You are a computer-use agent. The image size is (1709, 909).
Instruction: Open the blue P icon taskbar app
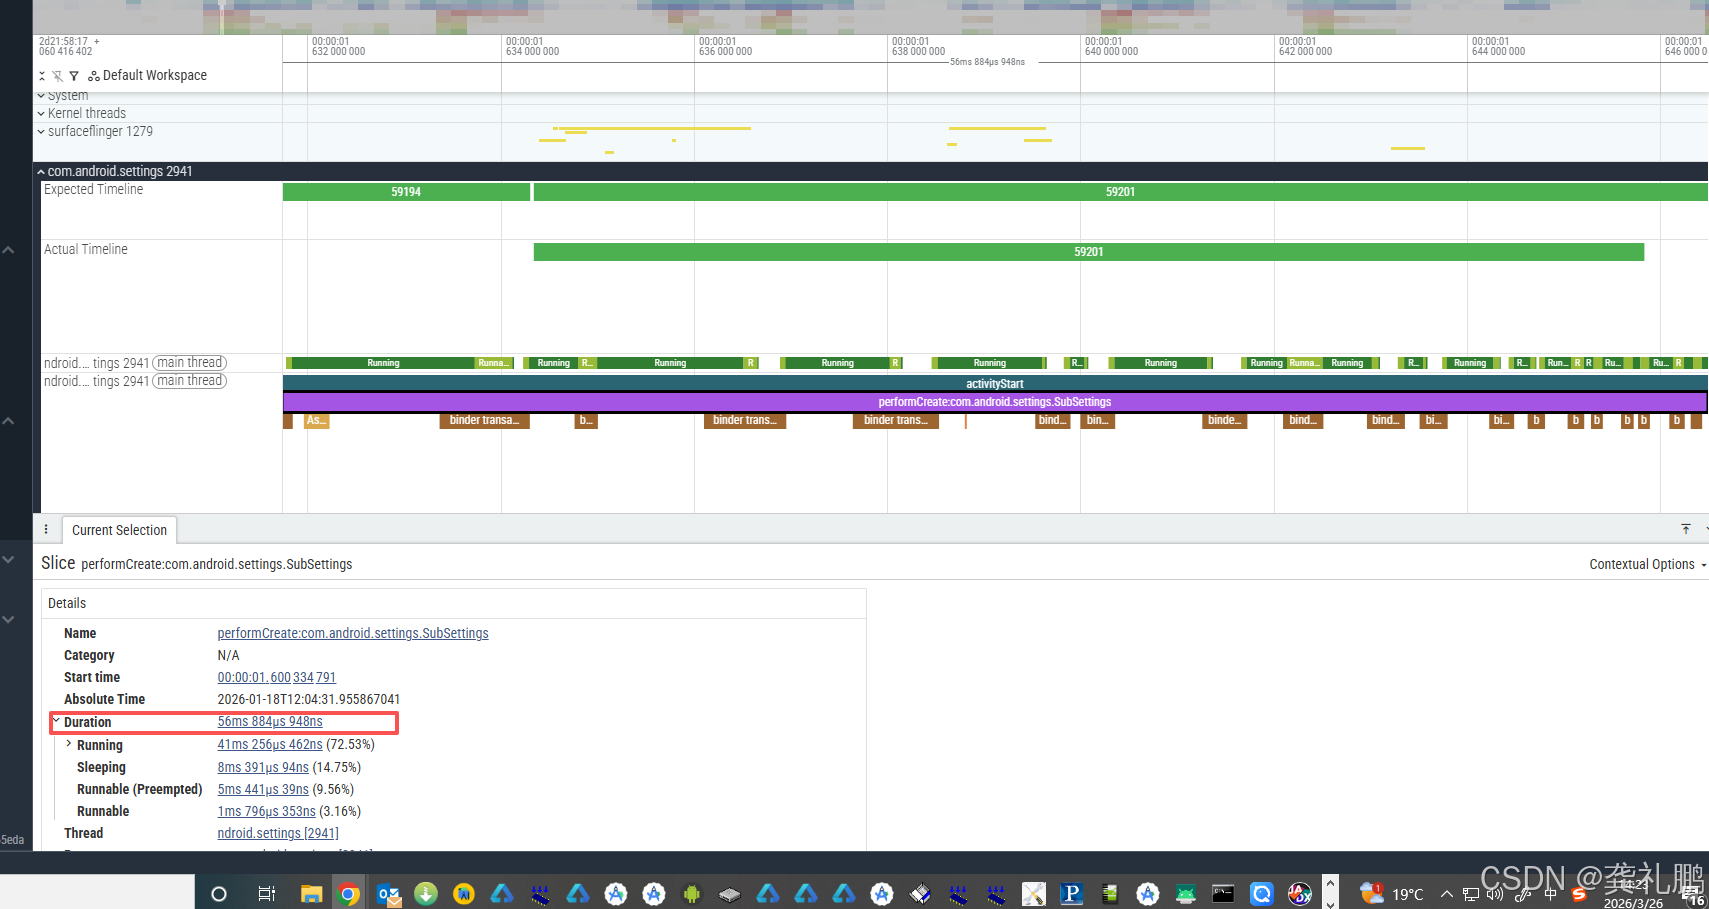[x=1072, y=894]
